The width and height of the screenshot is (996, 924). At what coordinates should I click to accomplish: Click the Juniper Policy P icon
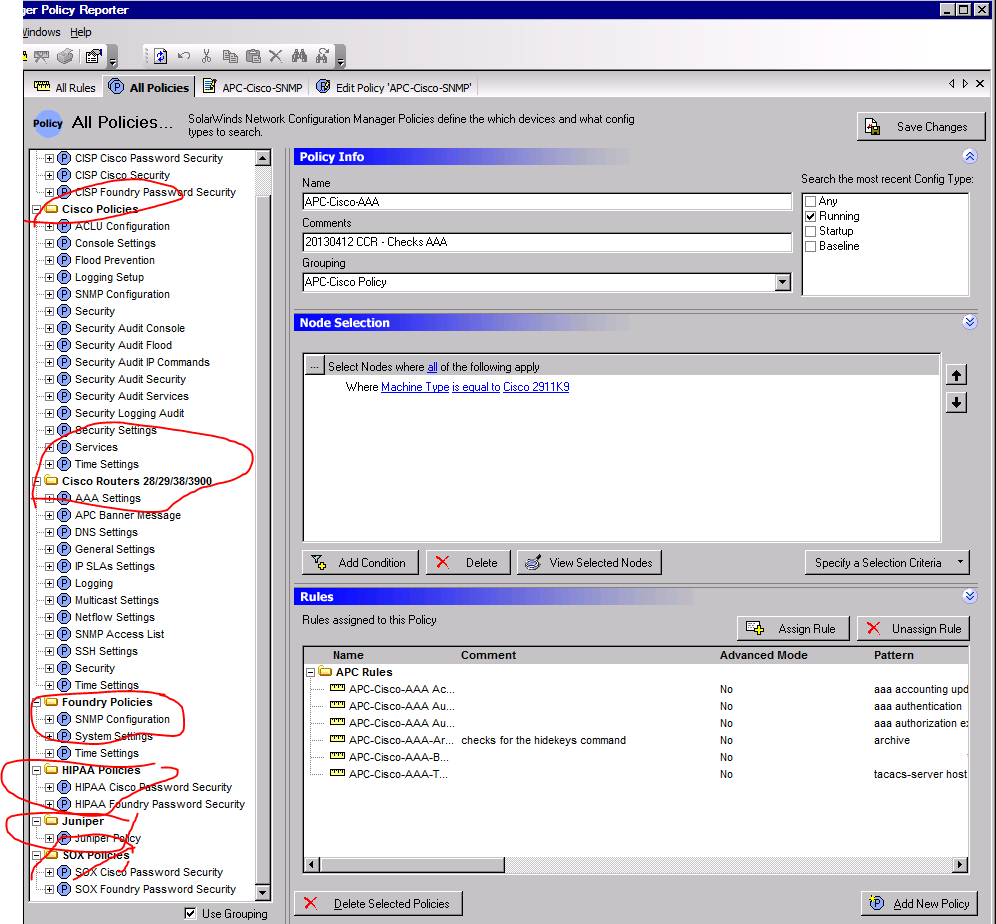[x=64, y=838]
